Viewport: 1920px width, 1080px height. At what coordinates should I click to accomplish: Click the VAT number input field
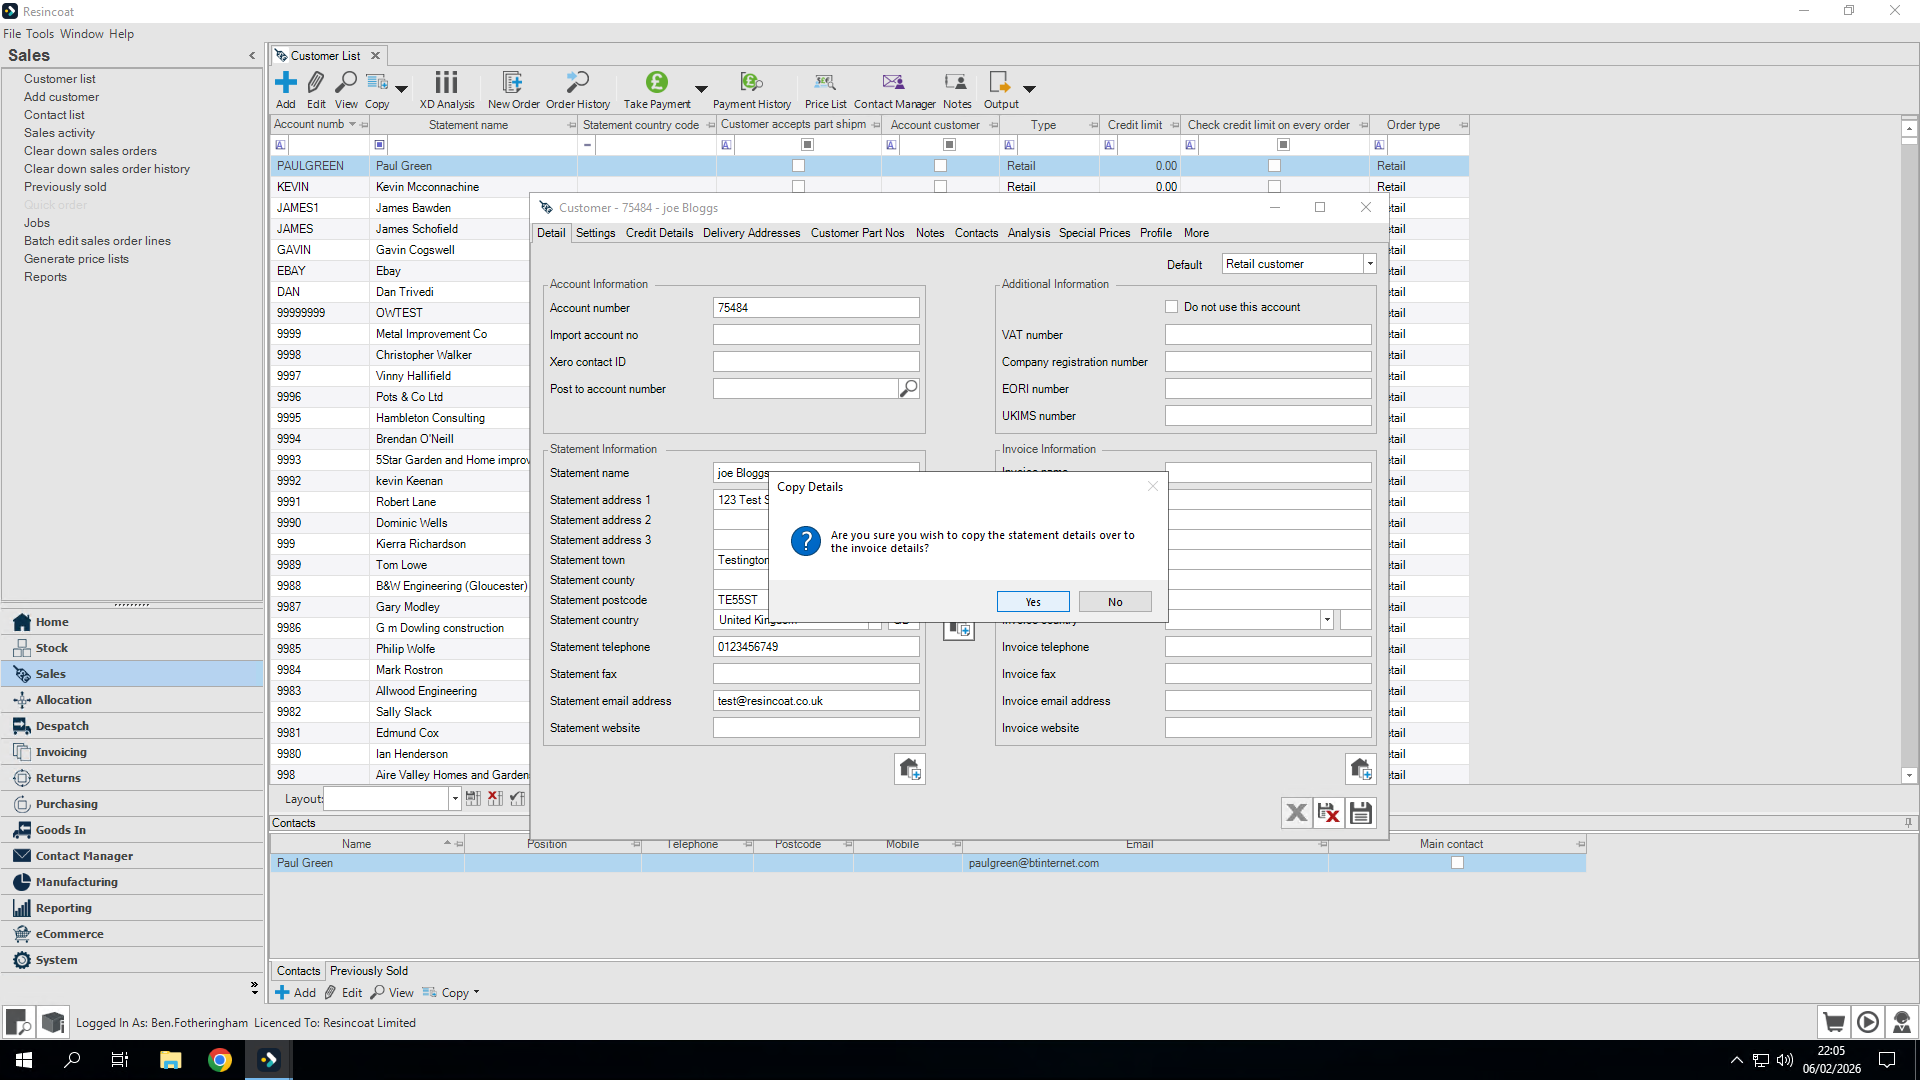1267,335
